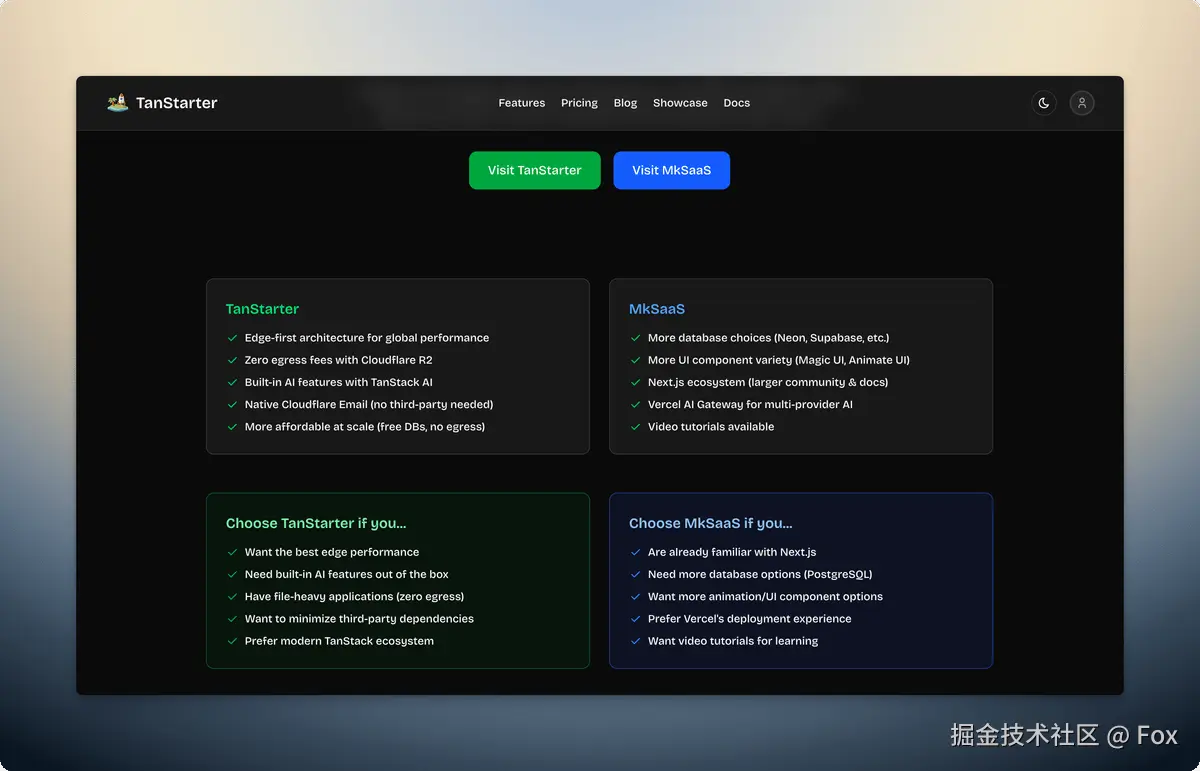Viewport: 1200px width, 771px height.
Task: Click checkmark beside minimize third-party dependencies
Action: click(232, 619)
